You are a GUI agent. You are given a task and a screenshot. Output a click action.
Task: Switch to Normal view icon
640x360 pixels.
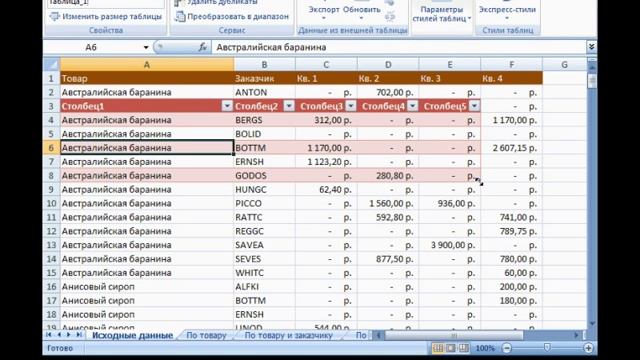click(438, 348)
